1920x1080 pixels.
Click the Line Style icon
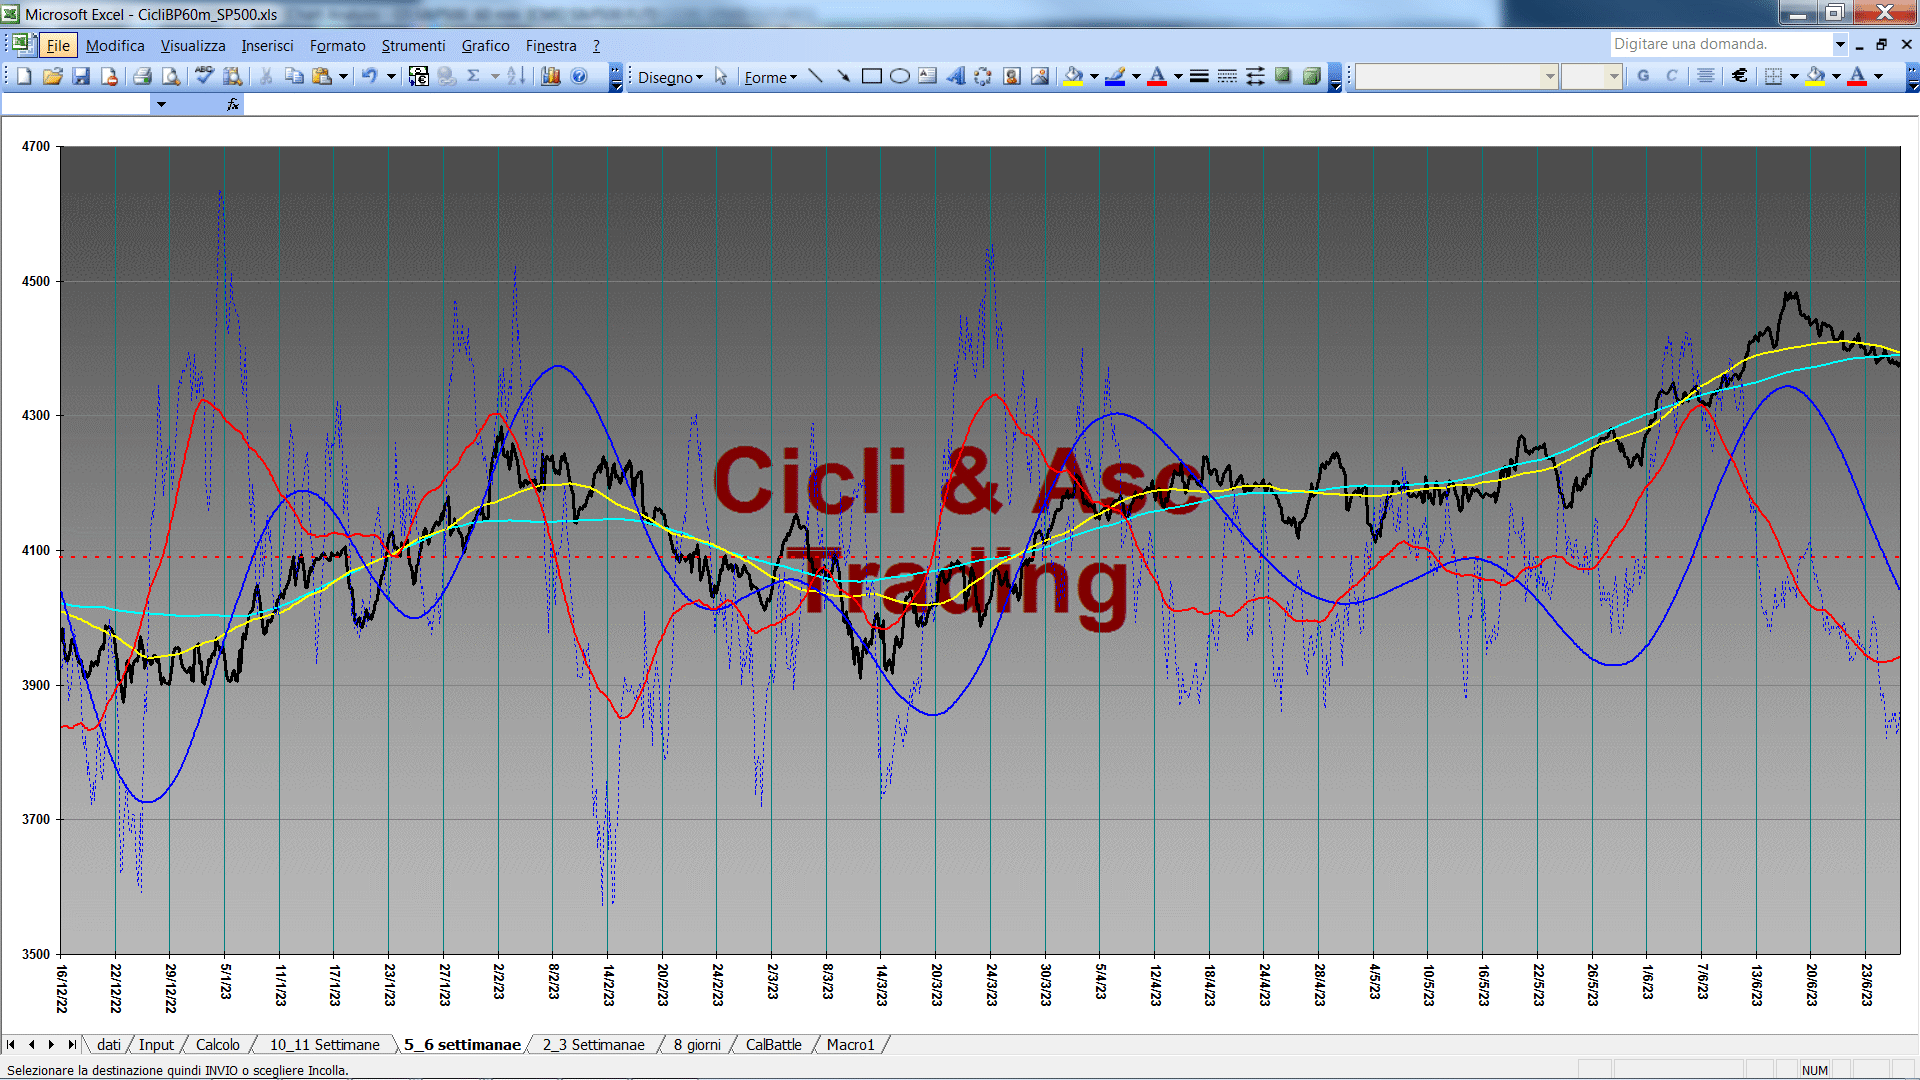(x=1199, y=76)
